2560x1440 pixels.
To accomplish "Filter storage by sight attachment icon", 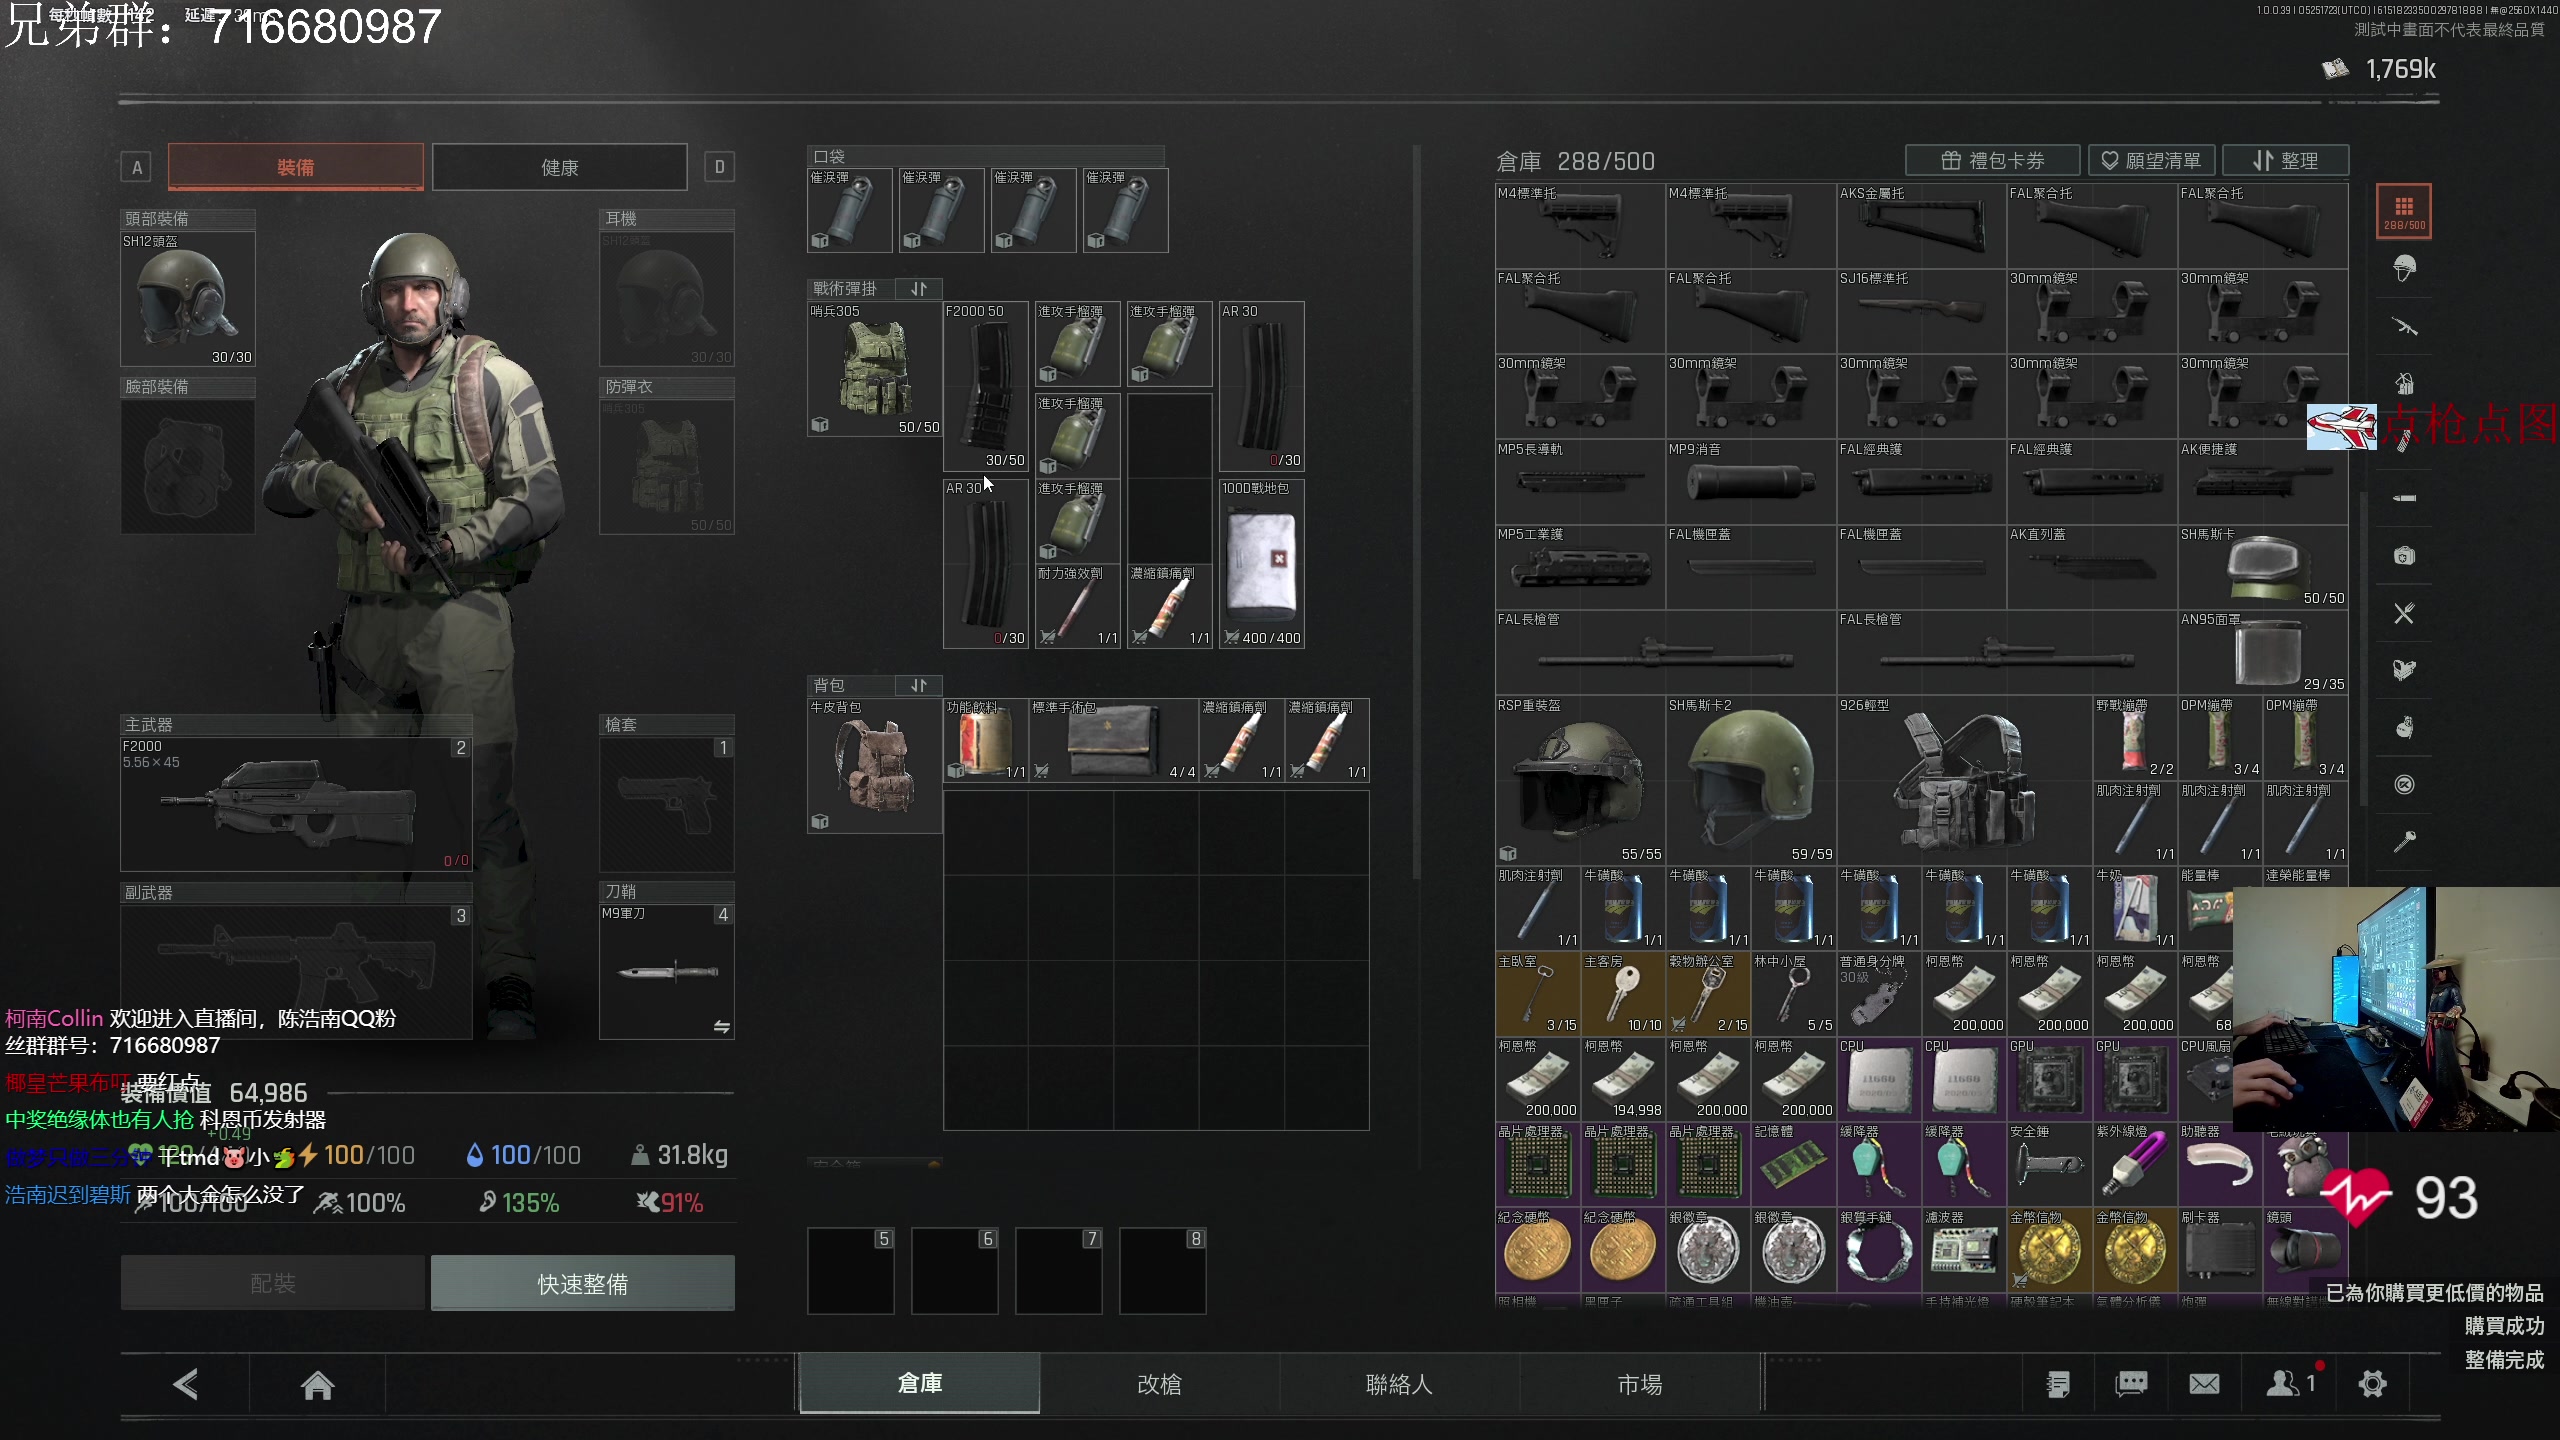I will point(2404,670).
